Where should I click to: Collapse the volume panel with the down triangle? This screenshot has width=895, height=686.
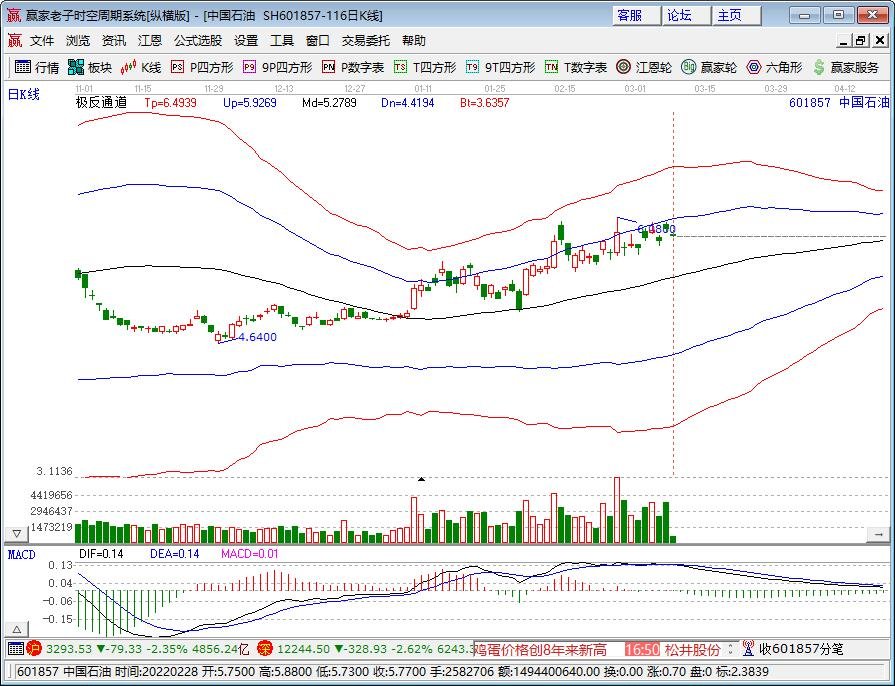point(17,534)
